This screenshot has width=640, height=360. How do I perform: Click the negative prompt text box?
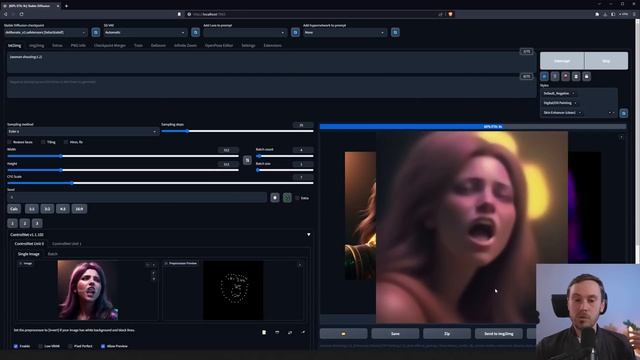pos(271,87)
